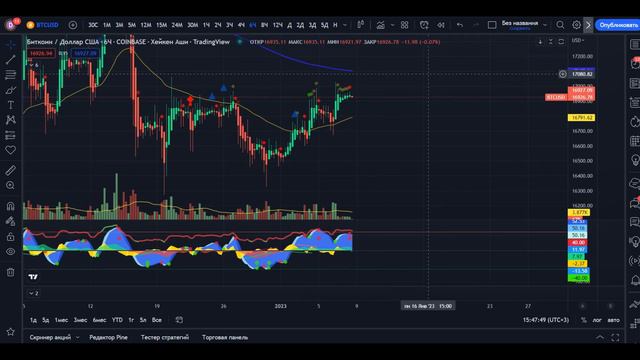Open the indicators and strategies menu
640x360 pixels.
tap(380, 25)
